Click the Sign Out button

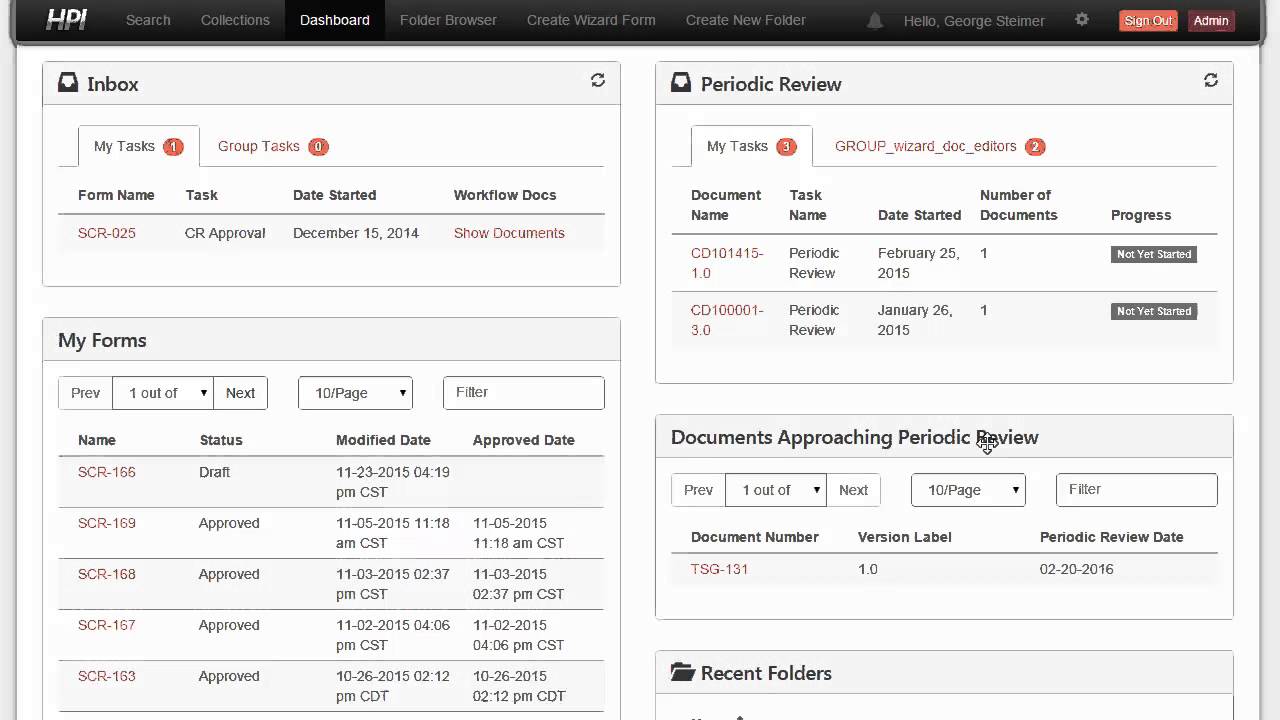[1148, 21]
